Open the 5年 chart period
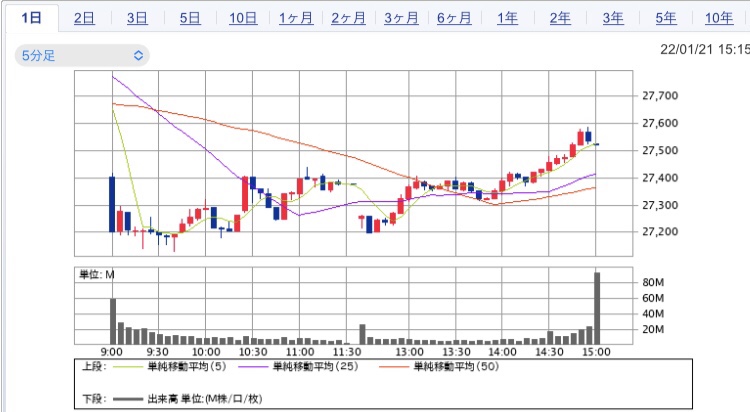The width and height of the screenshot is (750, 412). 666,18
